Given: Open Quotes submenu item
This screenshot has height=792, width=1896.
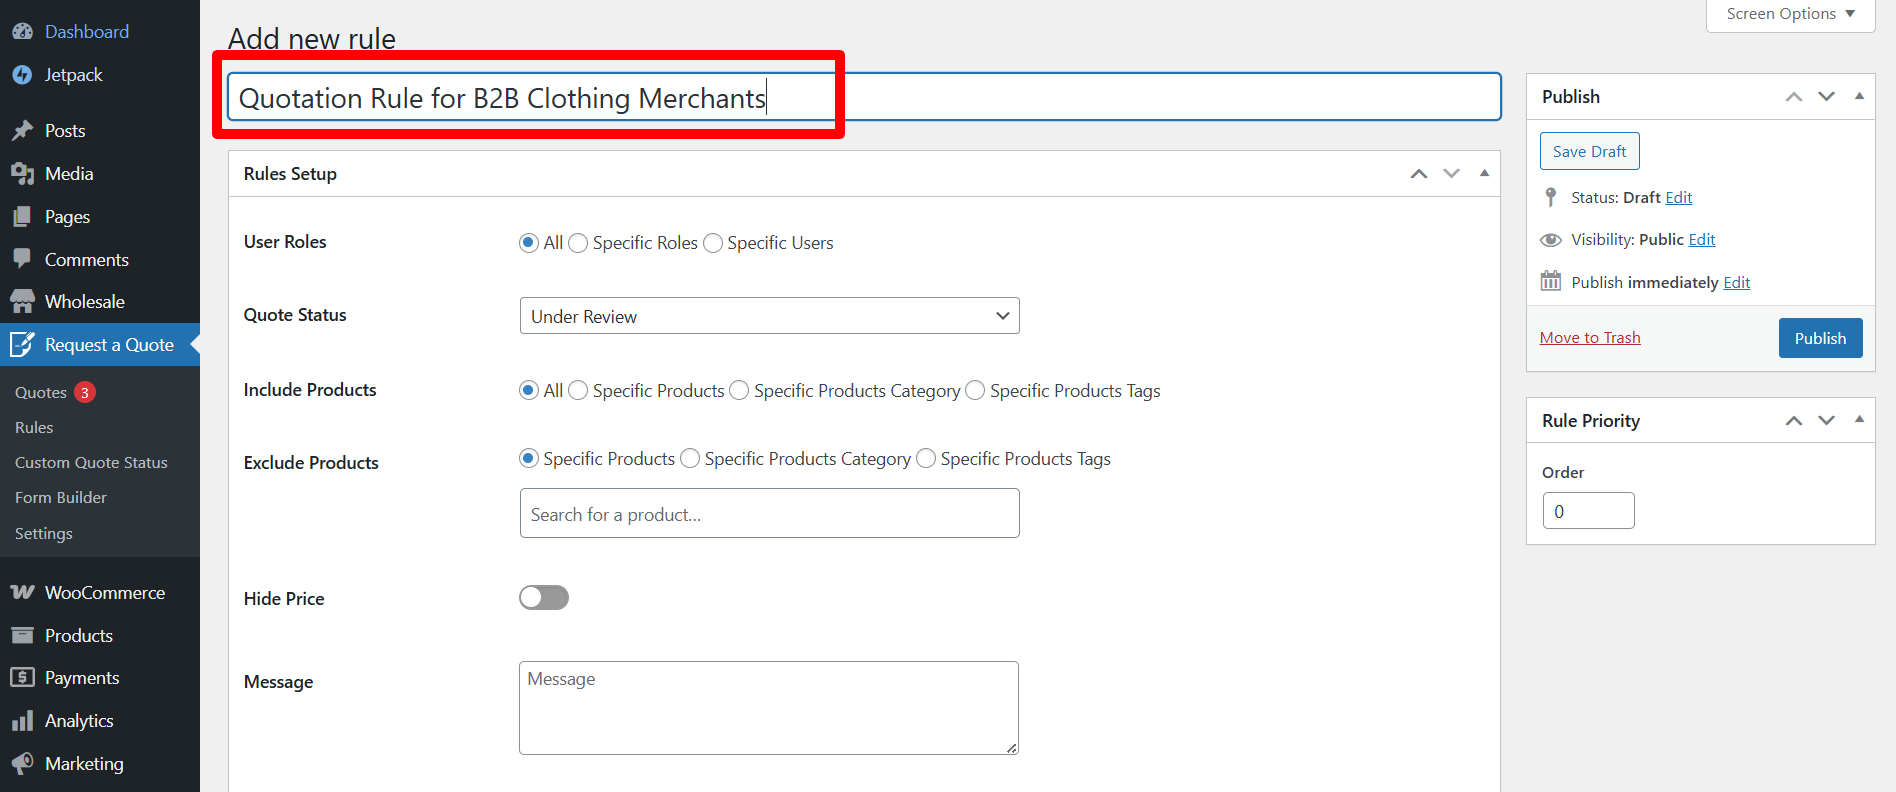Looking at the screenshot, I should pyautogui.click(x=41, y=393).
